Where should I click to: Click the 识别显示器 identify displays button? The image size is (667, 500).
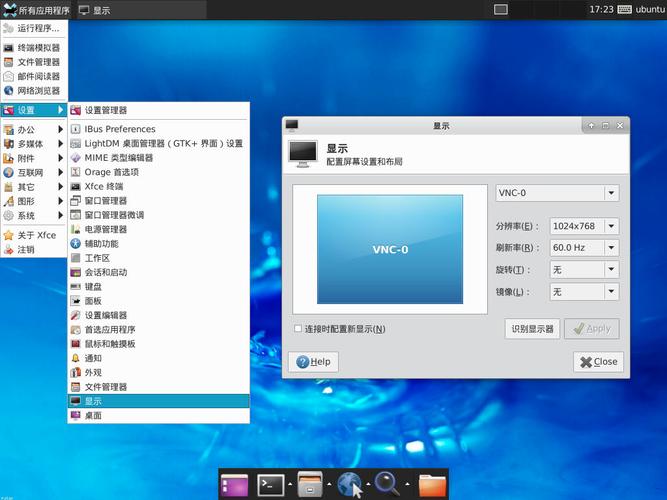[x=532, y=329]
